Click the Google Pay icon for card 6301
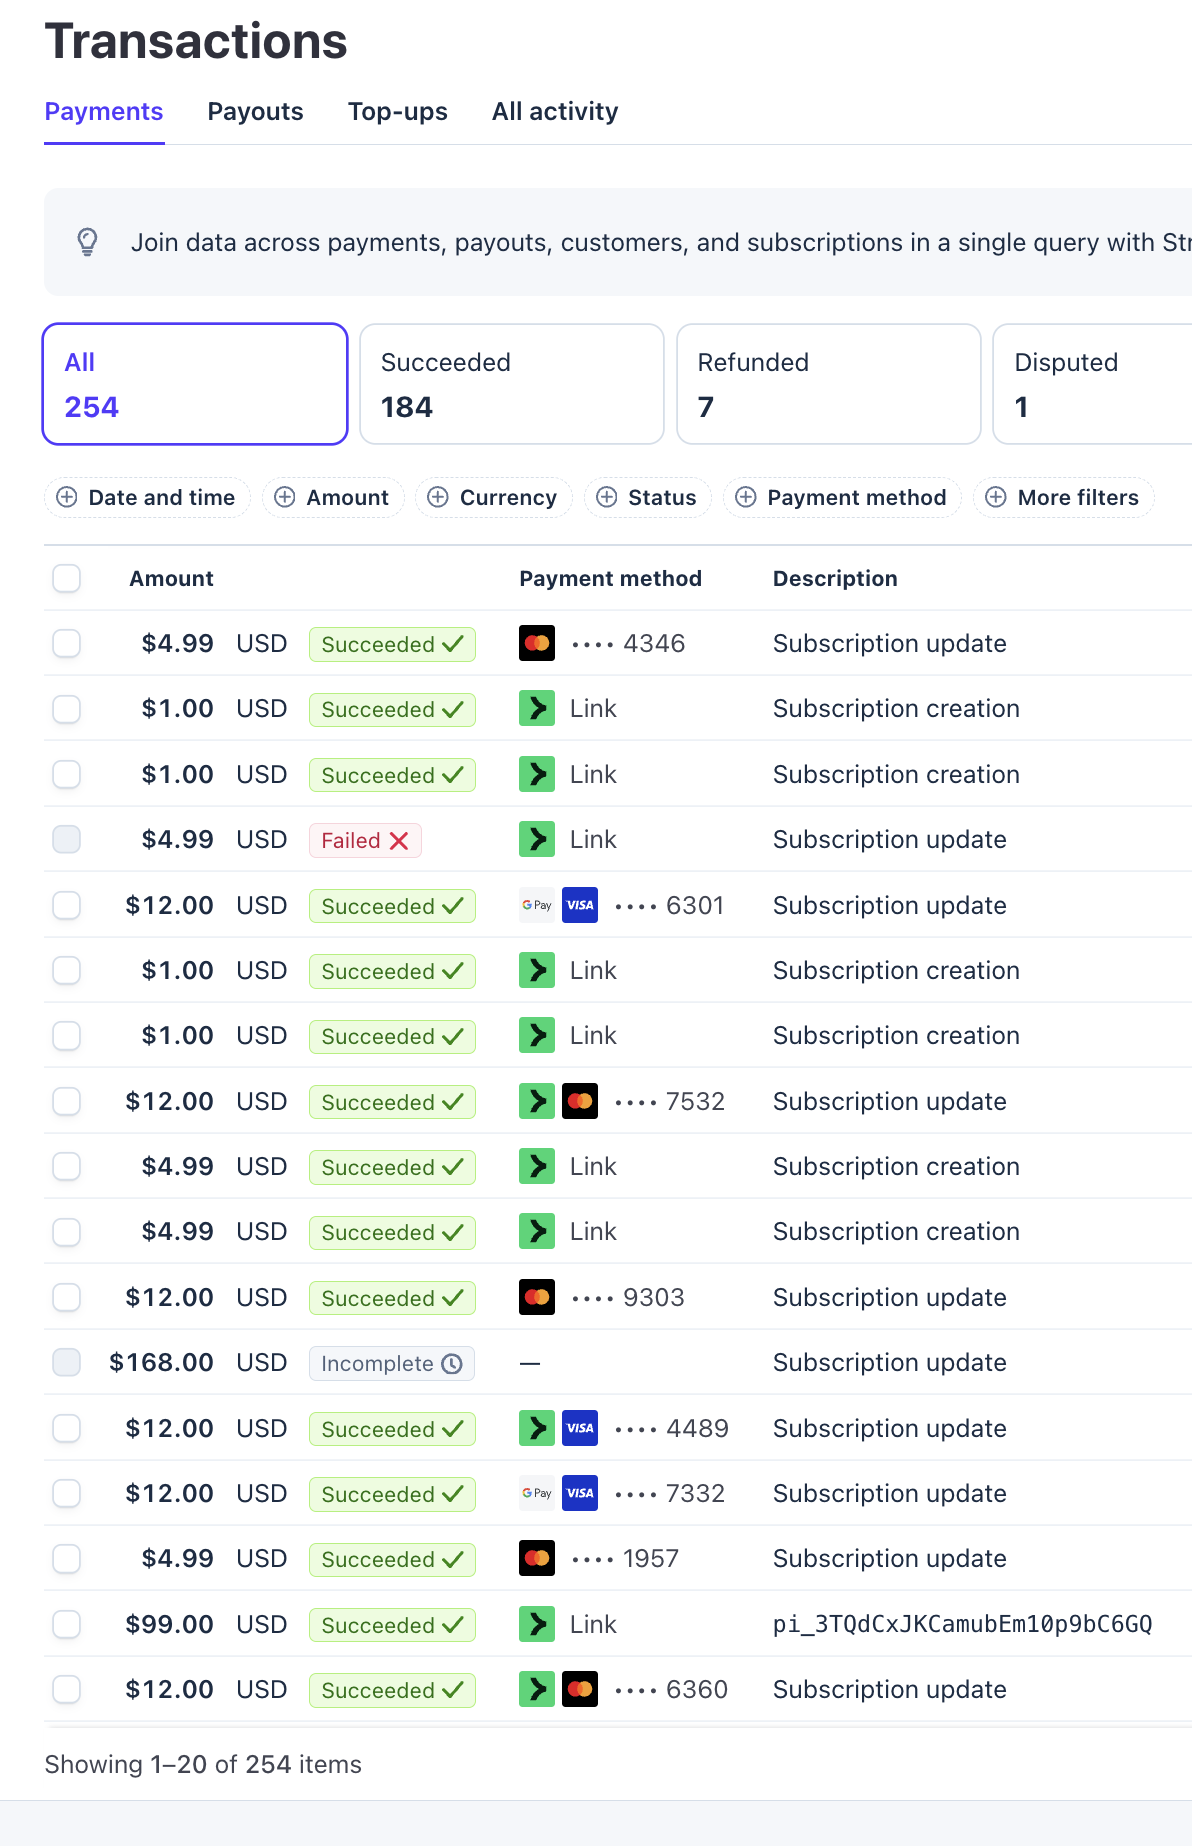 [x=537, y=905]
